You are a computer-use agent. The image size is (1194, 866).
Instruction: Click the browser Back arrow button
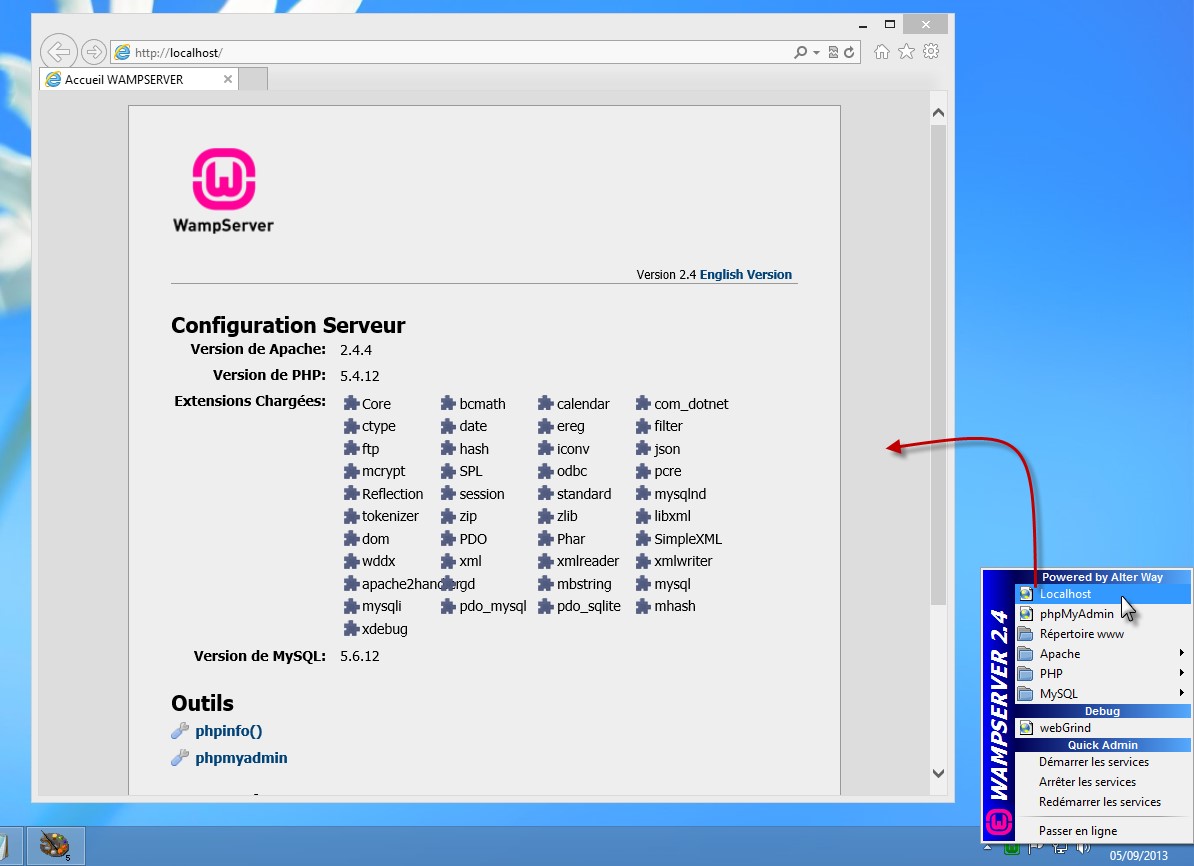(59, 52)
